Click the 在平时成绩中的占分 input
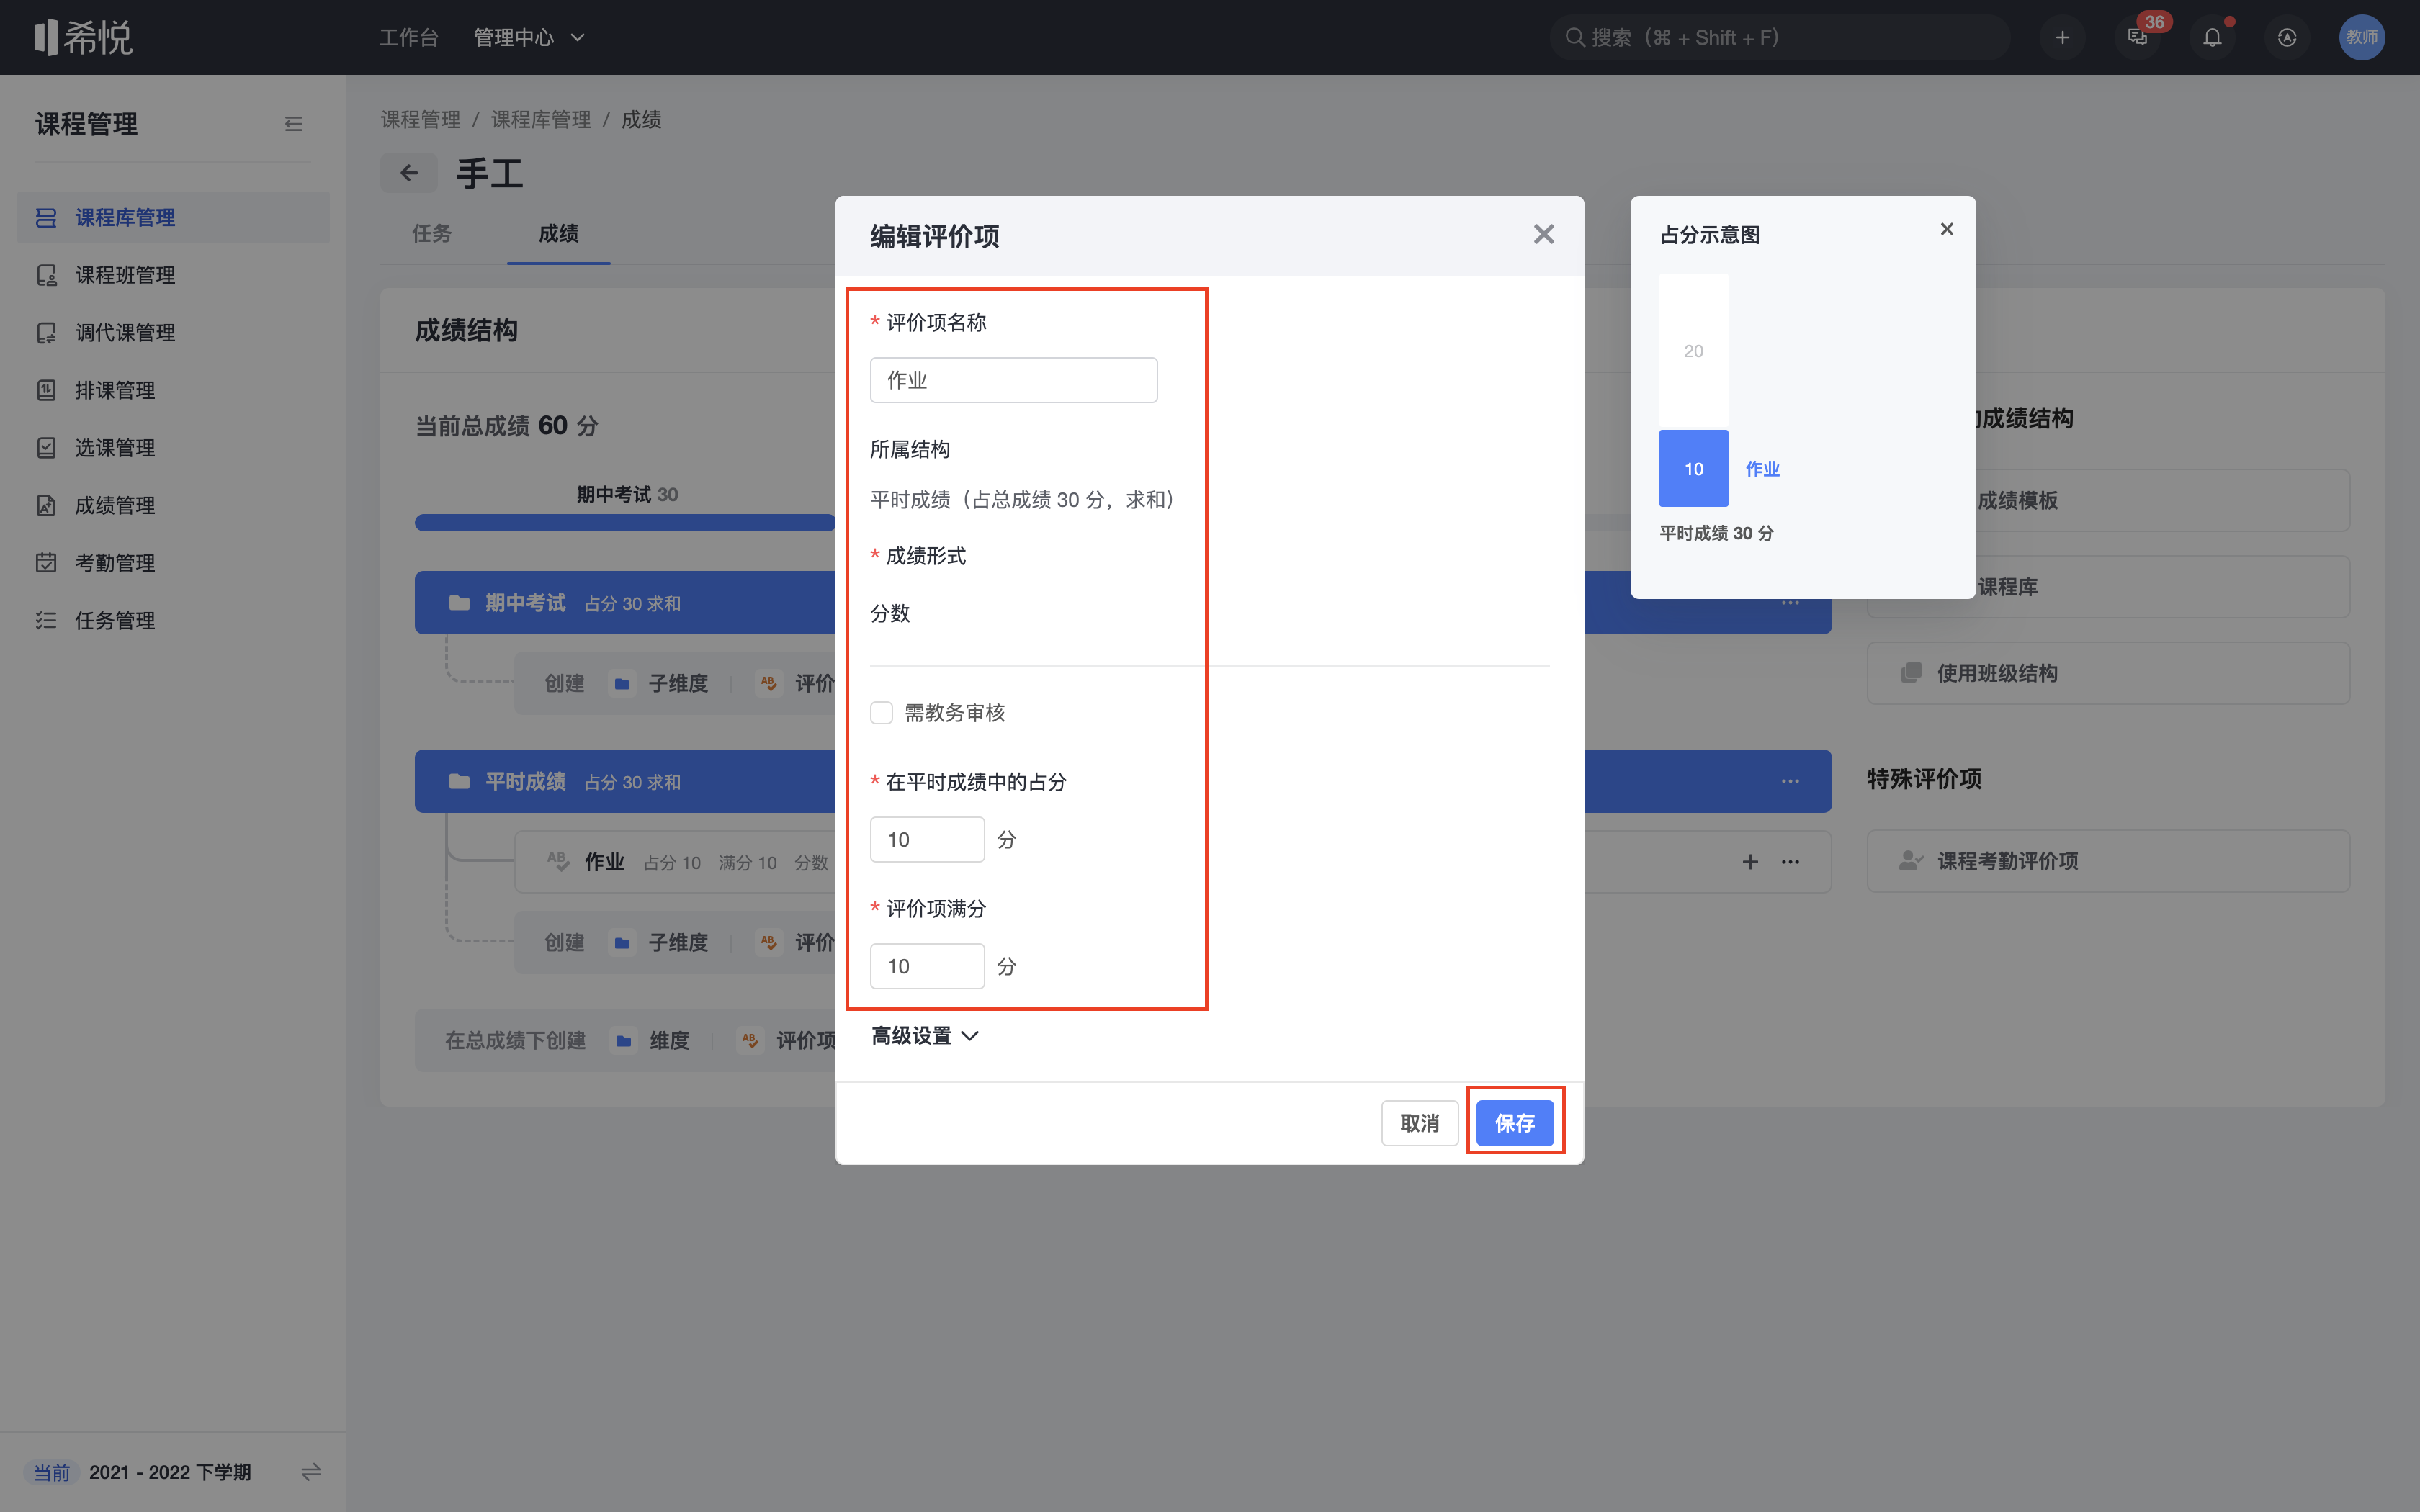Viewport: 2420px width, 1512px height. click(x=927, y=839)
